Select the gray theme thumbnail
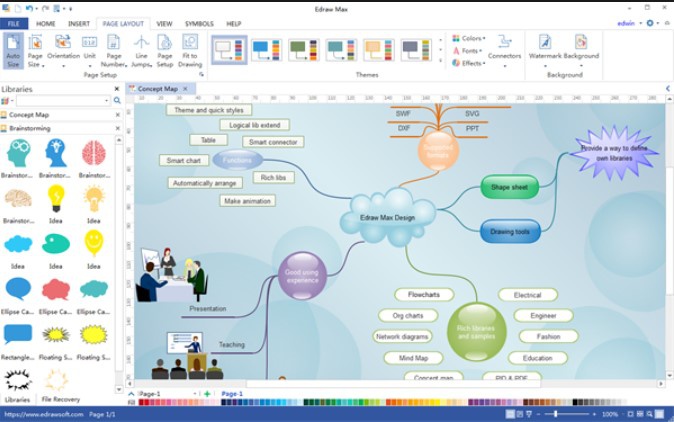The height and width of the screenshot is (422, 674). [x=416, y=50]
